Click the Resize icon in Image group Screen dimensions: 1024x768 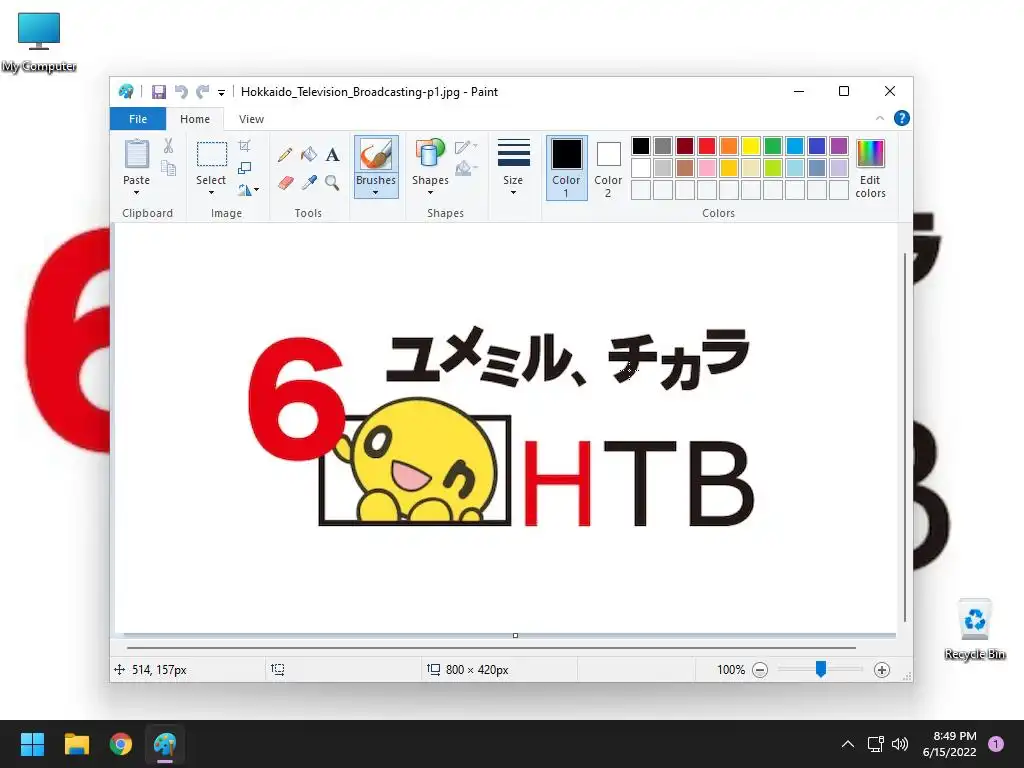click(244, 168)
